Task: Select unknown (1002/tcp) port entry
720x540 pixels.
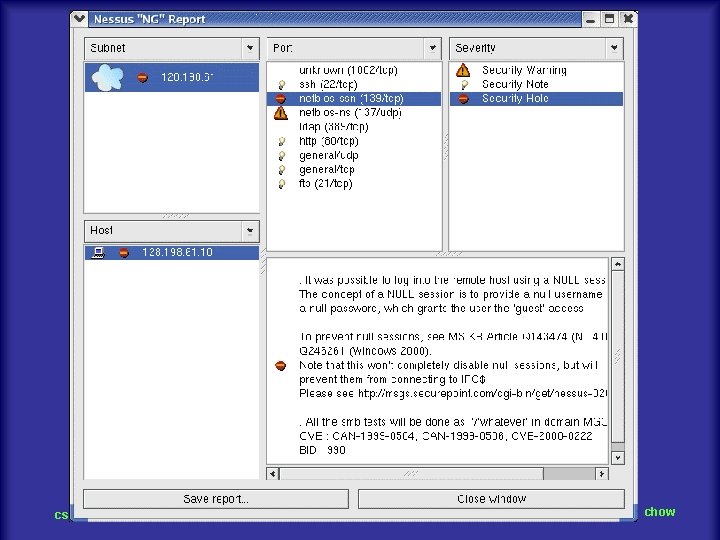Action: [354, 70]
